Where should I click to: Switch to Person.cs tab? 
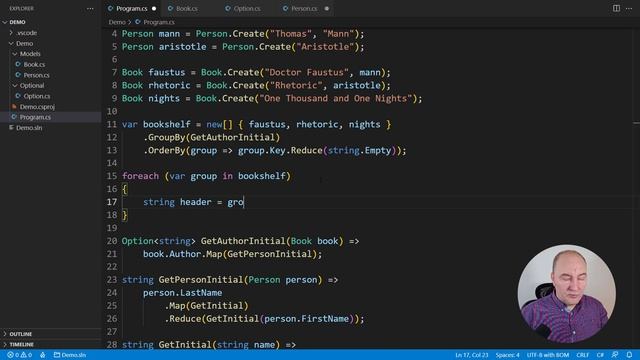pos(304,9)
